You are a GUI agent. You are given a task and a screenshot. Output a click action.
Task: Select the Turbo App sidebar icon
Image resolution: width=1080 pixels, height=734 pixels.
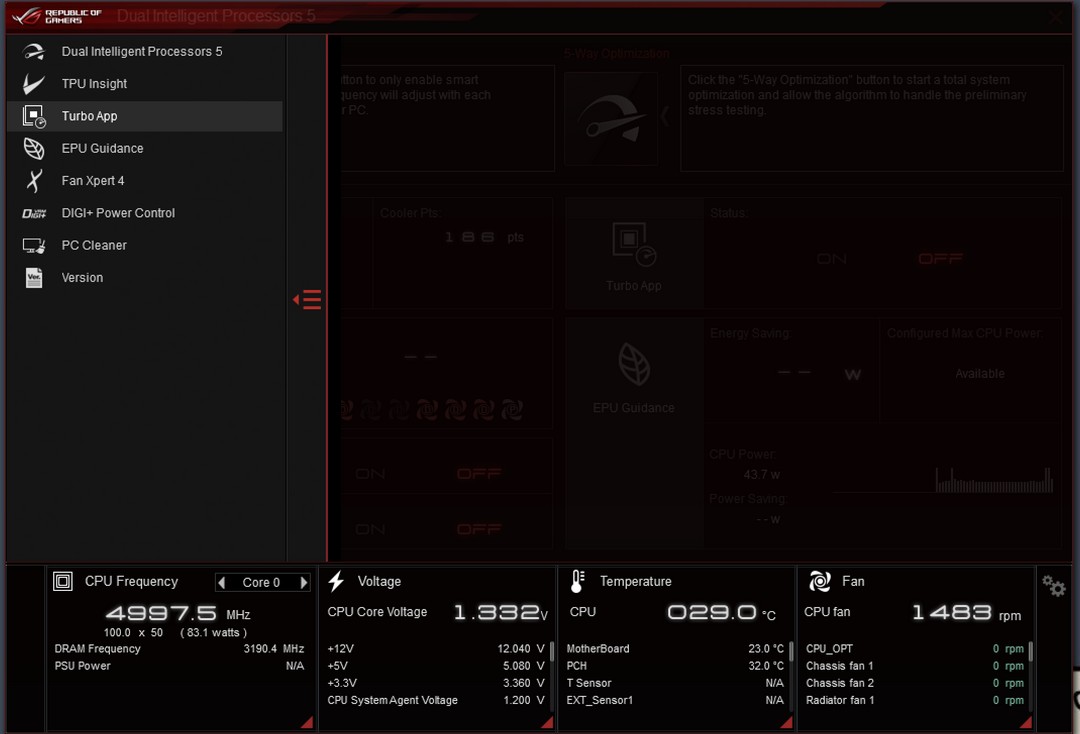pos(34,116)
